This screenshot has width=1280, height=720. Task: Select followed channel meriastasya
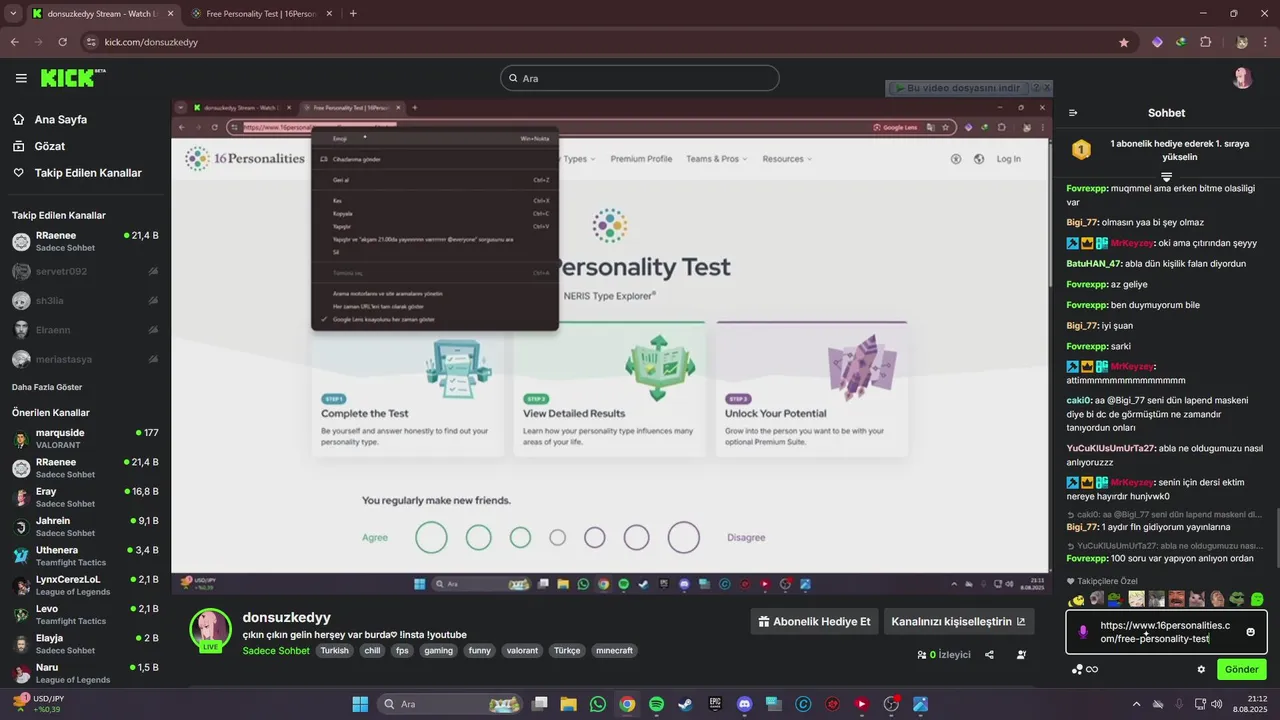click(x=85, y=359)
